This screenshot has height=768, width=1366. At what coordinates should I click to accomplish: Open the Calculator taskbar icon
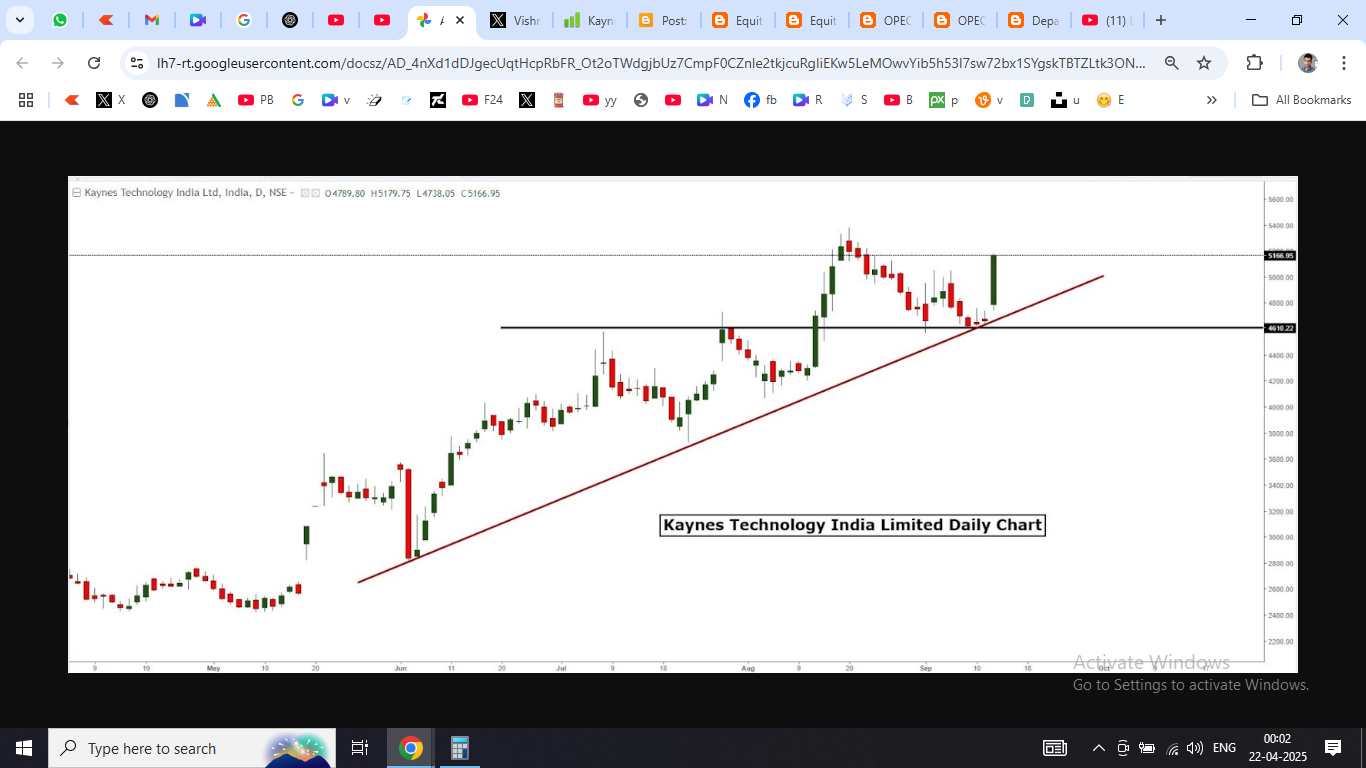[459, 748]
